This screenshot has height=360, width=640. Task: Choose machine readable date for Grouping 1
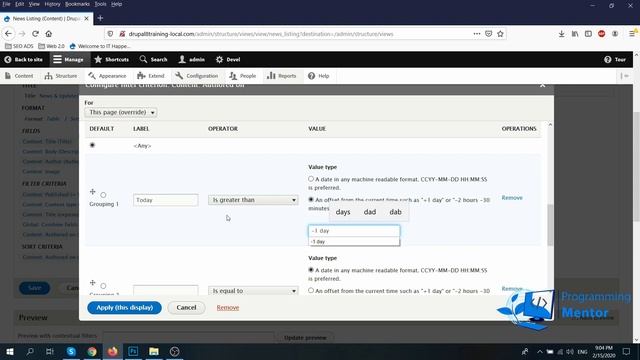tap(311, 179)
